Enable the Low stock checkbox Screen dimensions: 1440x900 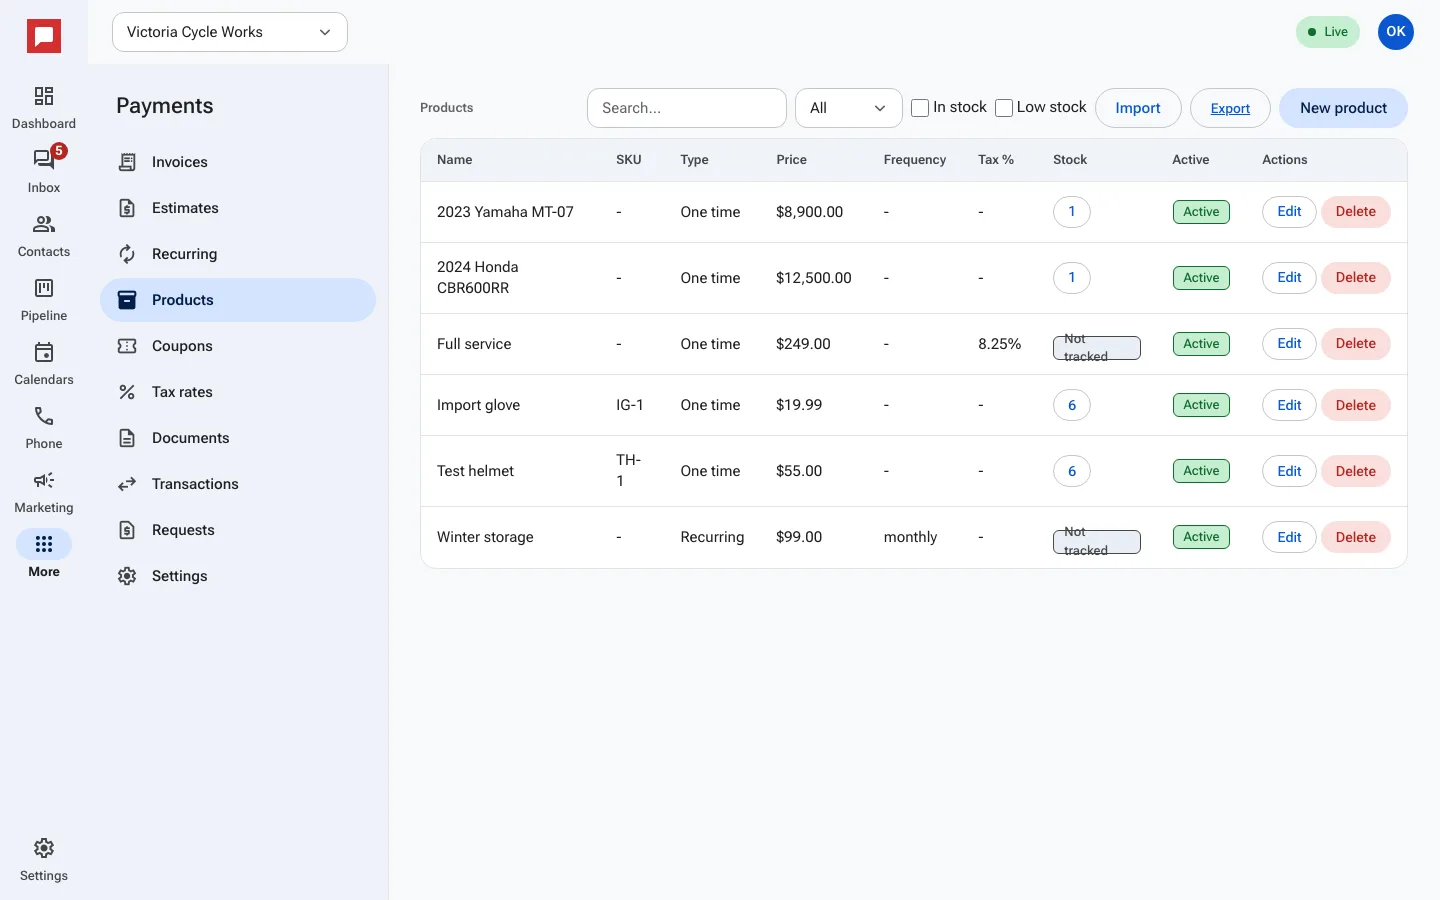(1004, 108)
